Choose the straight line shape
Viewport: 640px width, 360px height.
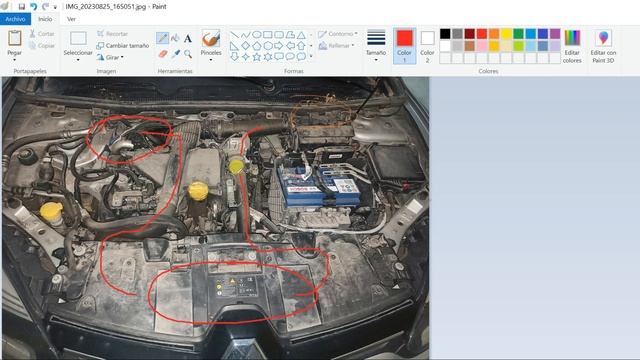[234, 35]
